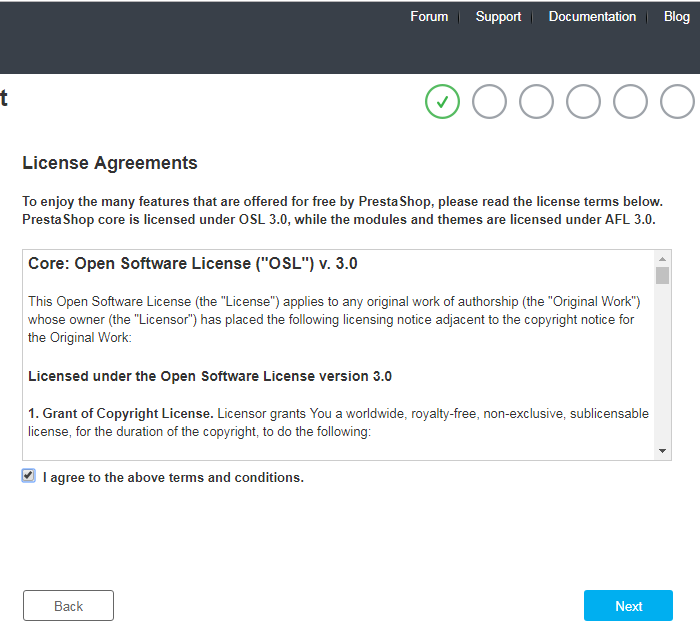The width and height of the screenshot is (700, 624).
Task: Select the second installer step circle
Action: click(x=489, y=102)
